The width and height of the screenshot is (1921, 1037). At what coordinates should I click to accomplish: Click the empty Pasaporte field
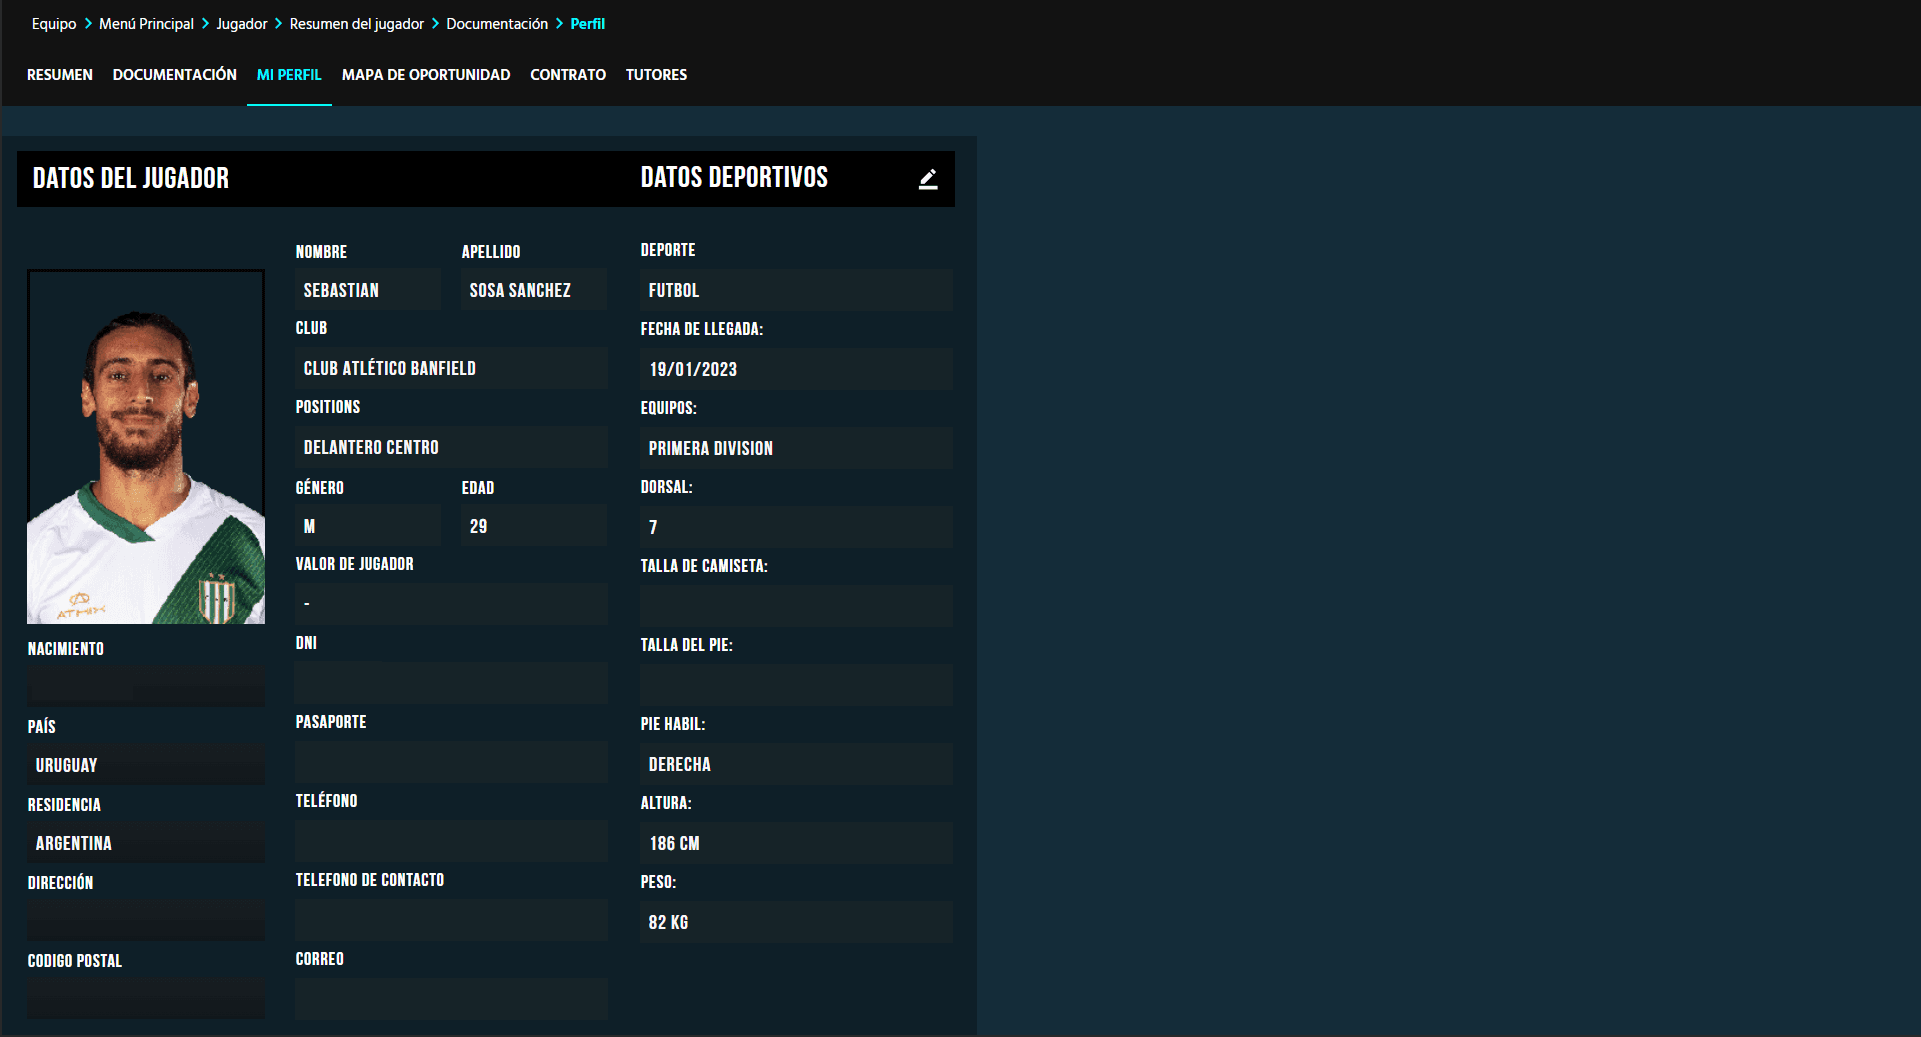[451, 762]
